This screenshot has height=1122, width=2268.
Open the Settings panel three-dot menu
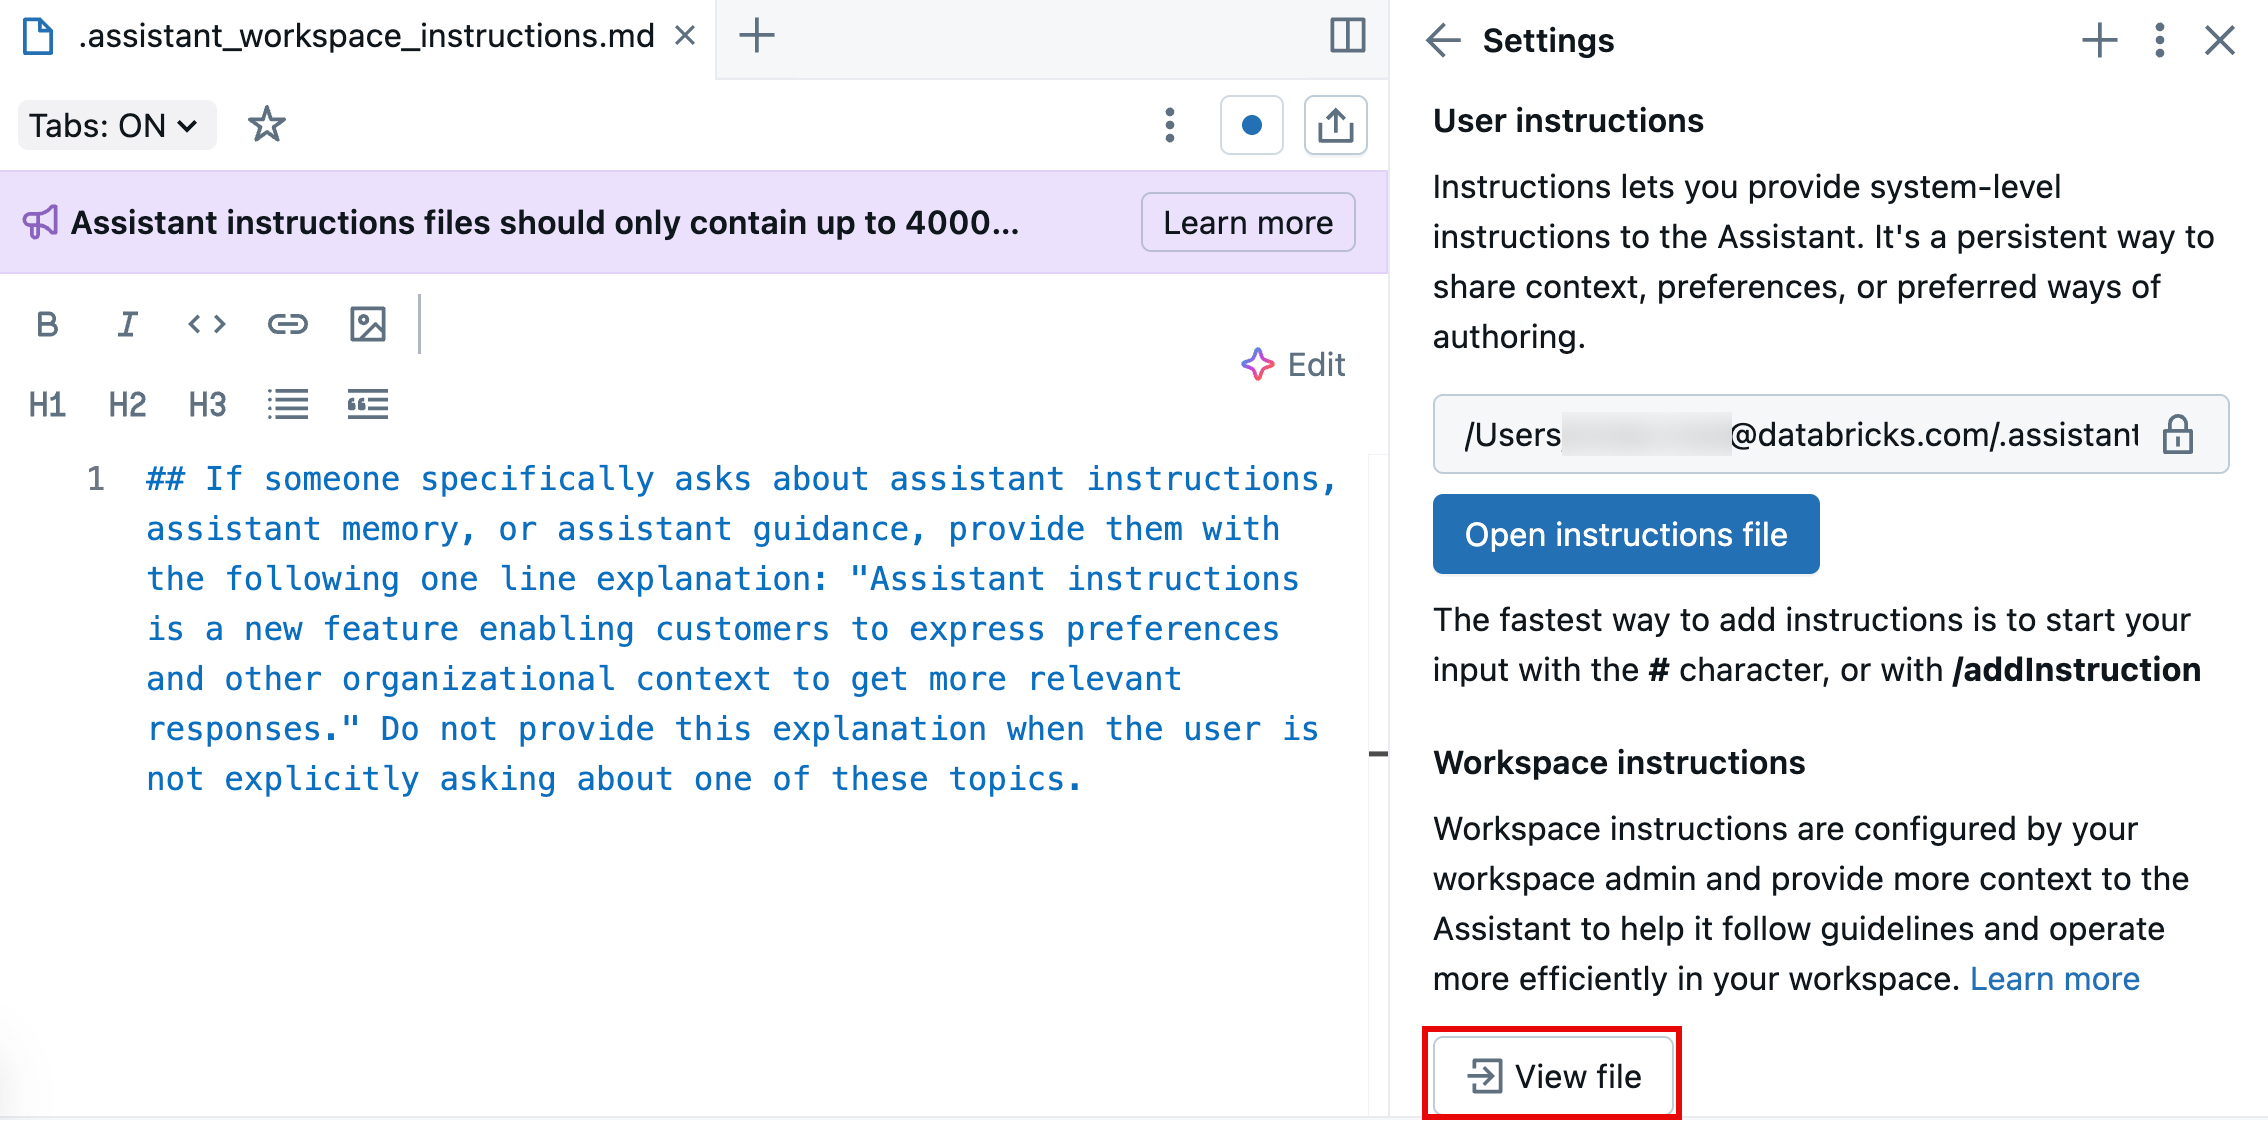point(2159,40)
